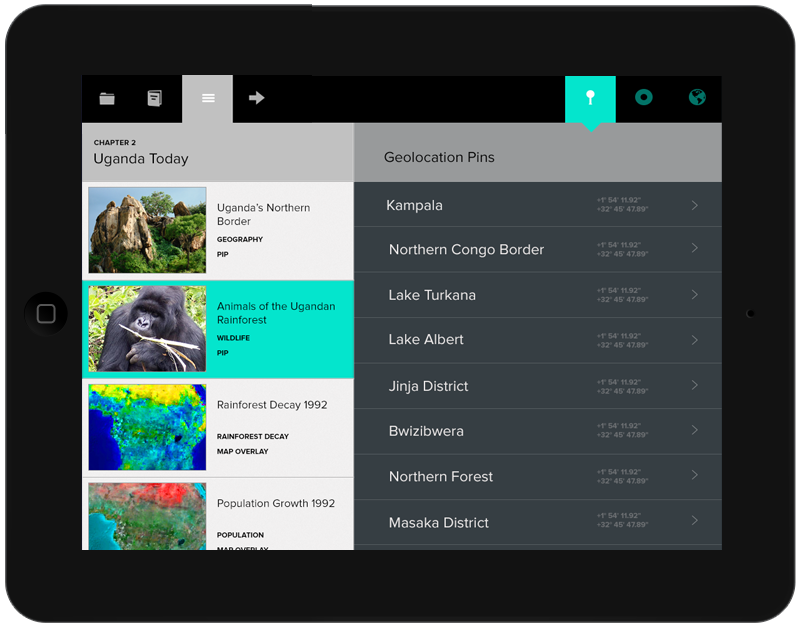The height and width of the screenshot is (628, 800).
Task: Expand Northern Congo Border chevron
Action: click(x=694, y=249)
